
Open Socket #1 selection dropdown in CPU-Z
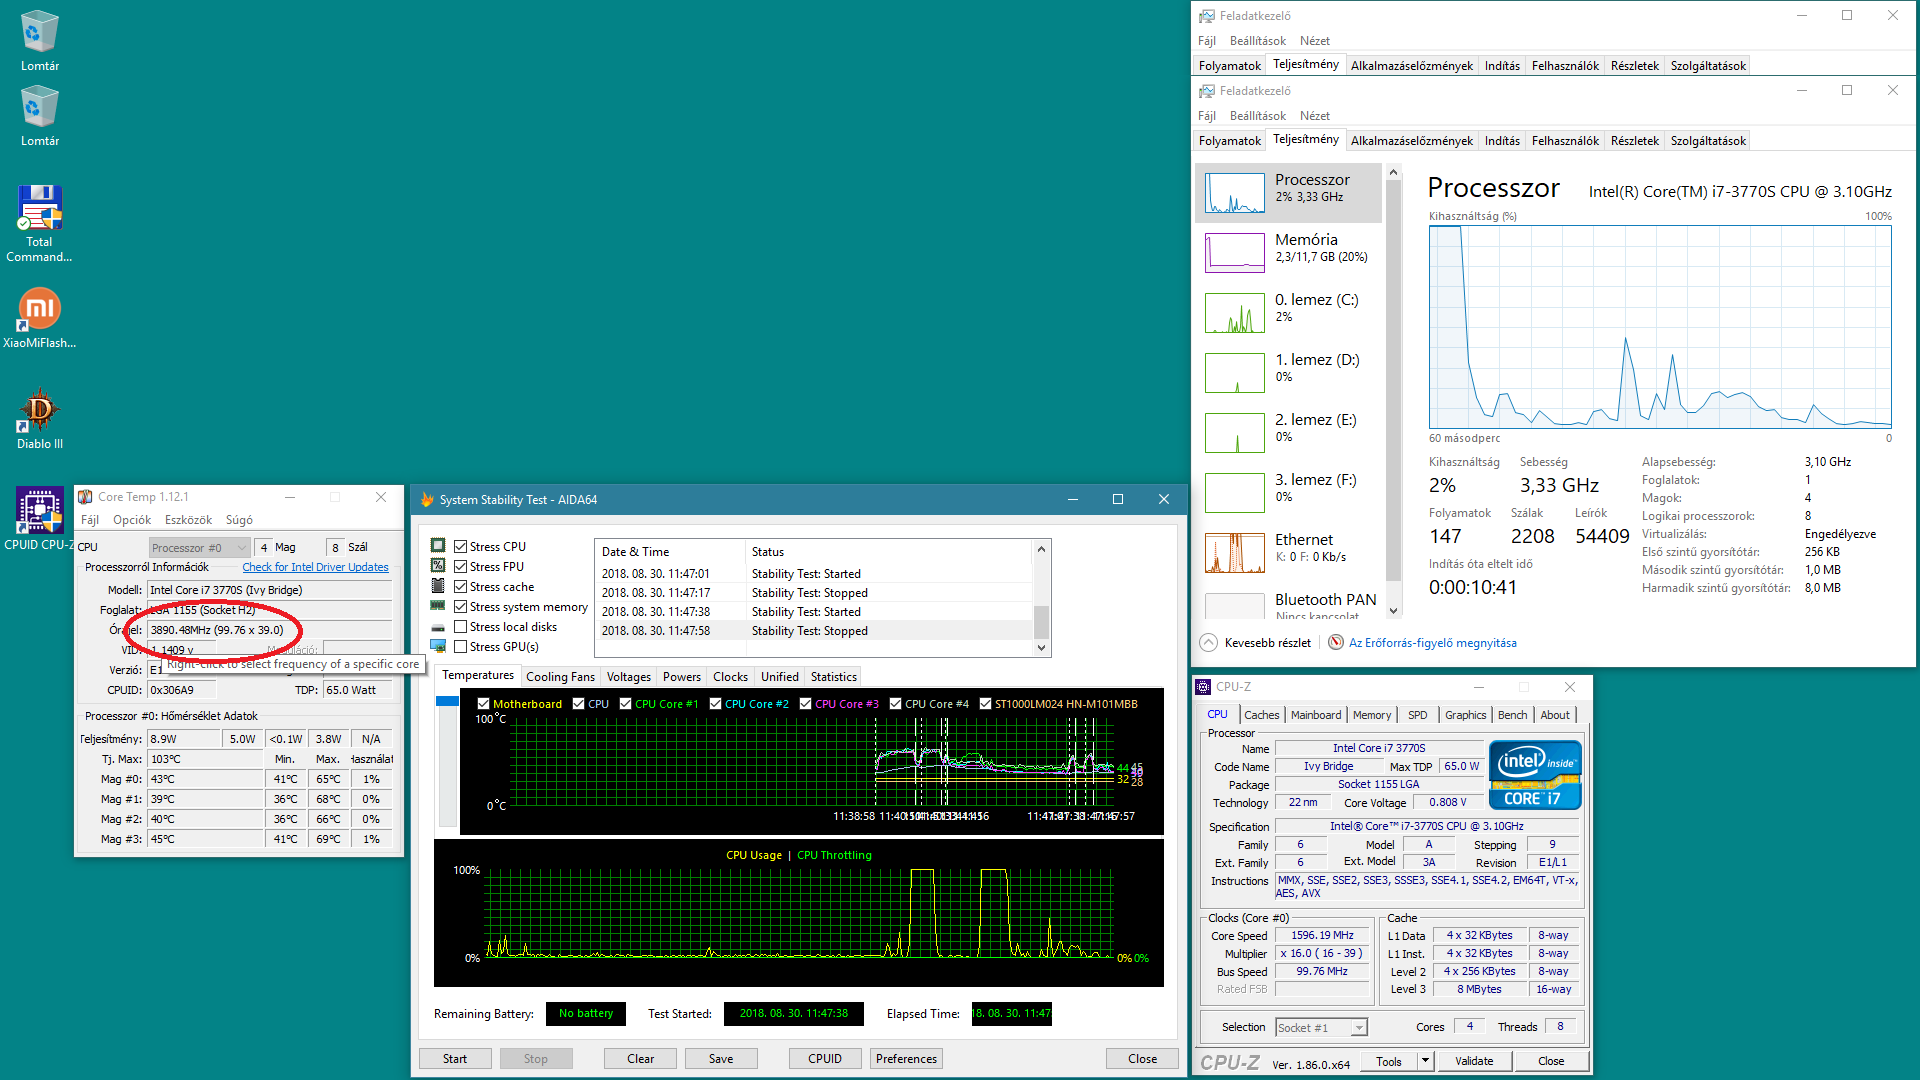[x=1321, y=1028]
